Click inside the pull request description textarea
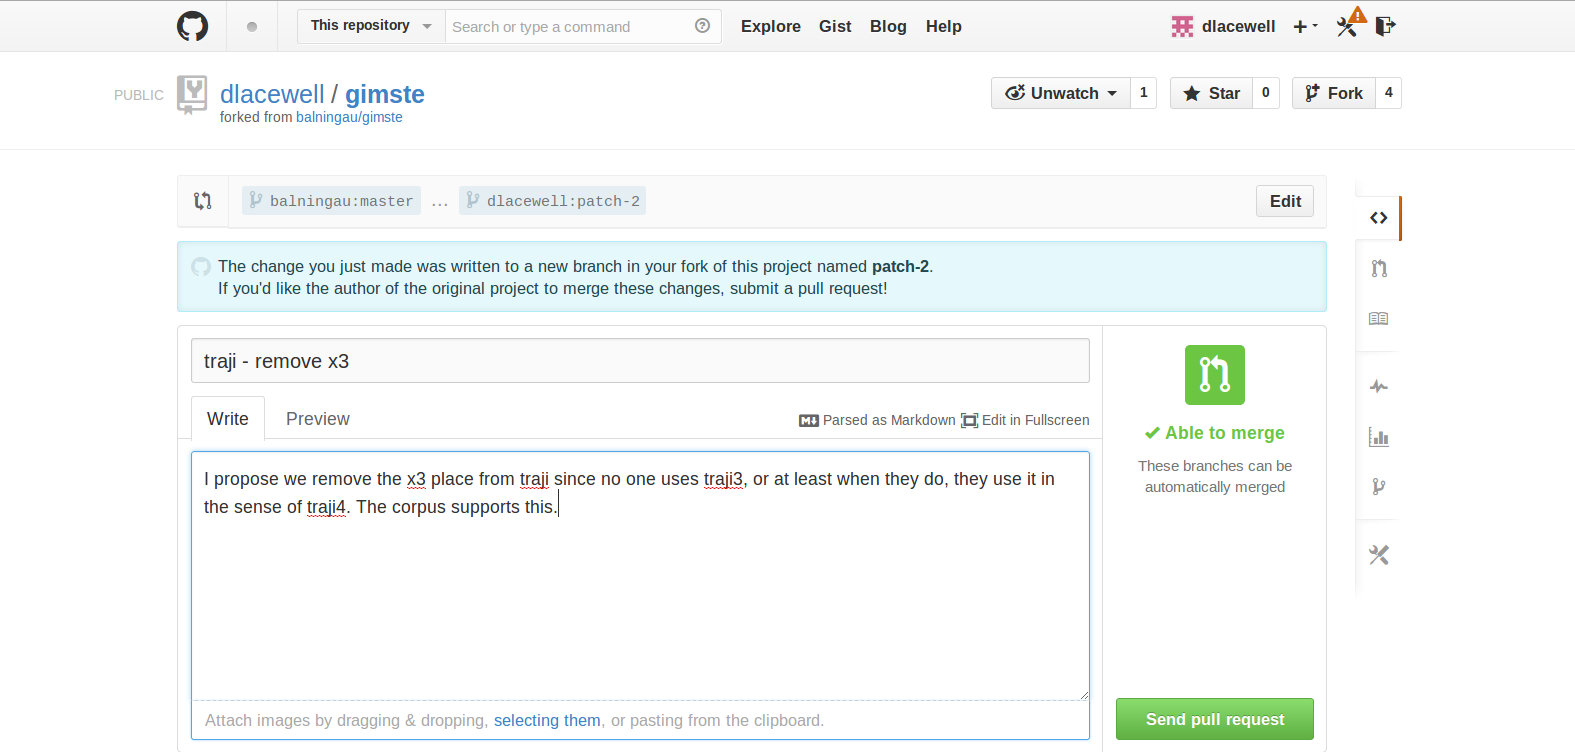1575x752 pixels. point(640,576)
